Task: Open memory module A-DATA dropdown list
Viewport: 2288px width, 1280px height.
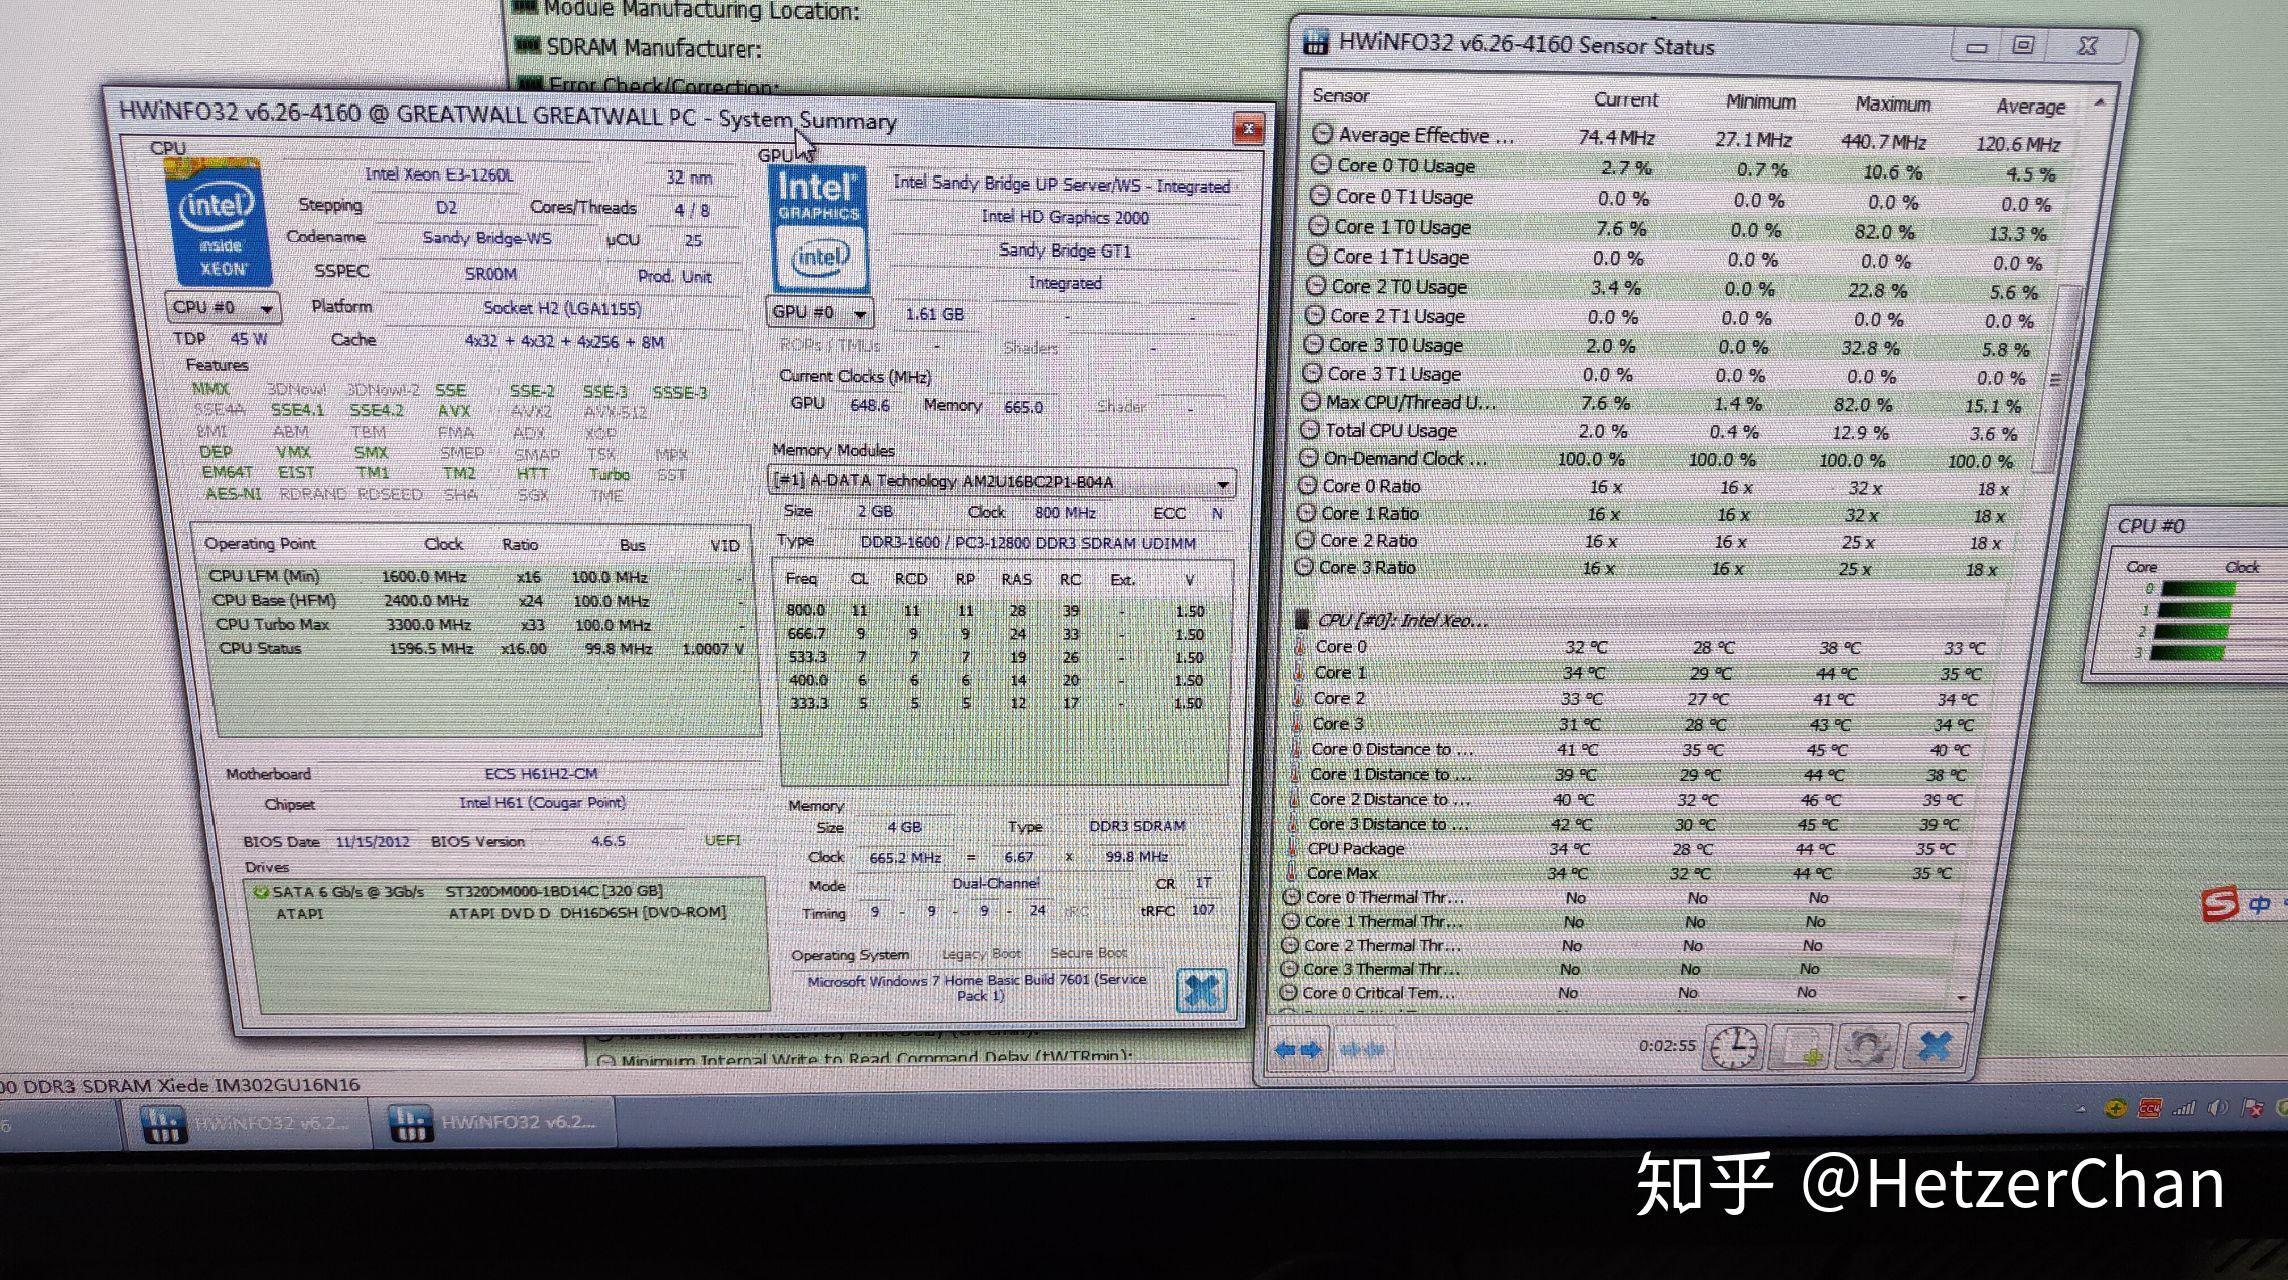Action: 1002,481
